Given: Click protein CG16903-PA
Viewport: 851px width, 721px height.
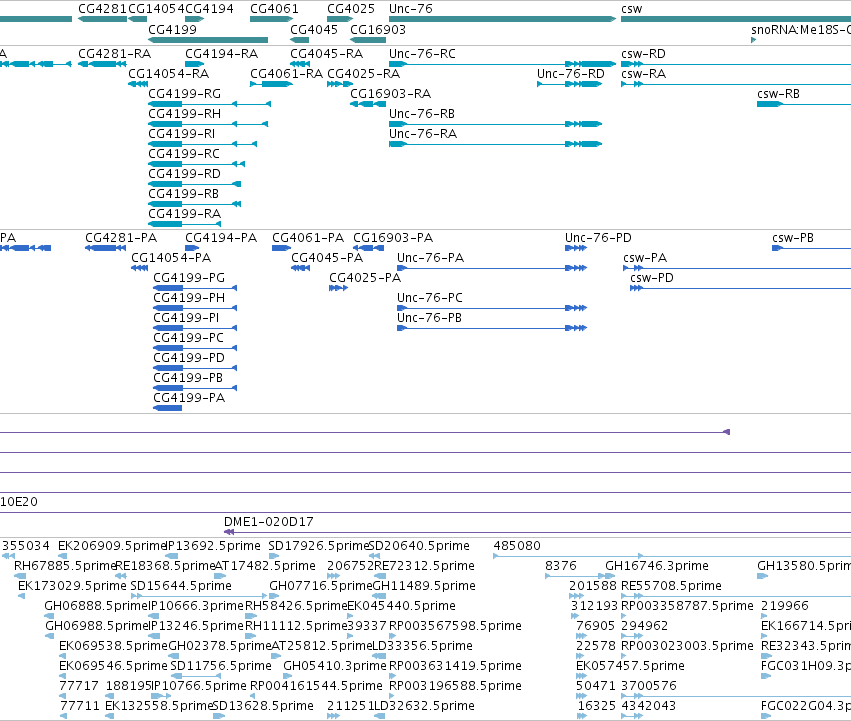Looking at the screenshot, I should (369, 248).
